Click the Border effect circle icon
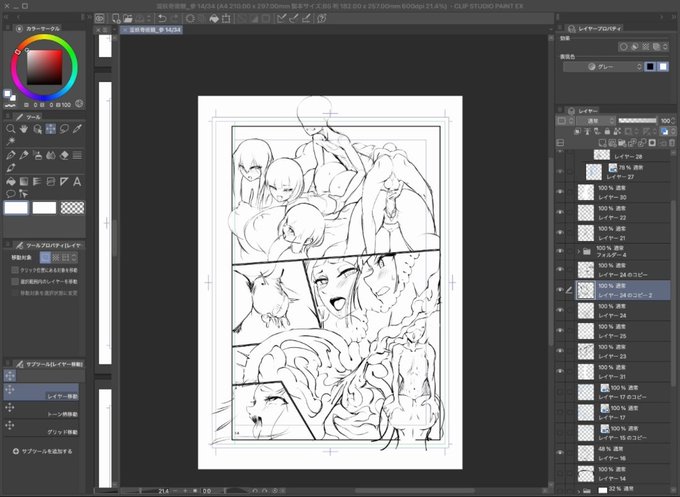680x497 pixels. [x=624, y=47]
